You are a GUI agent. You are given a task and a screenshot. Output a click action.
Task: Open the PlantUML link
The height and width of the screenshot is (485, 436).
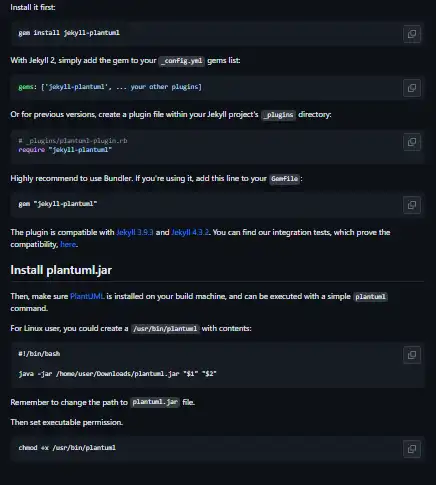click(87, 296)
